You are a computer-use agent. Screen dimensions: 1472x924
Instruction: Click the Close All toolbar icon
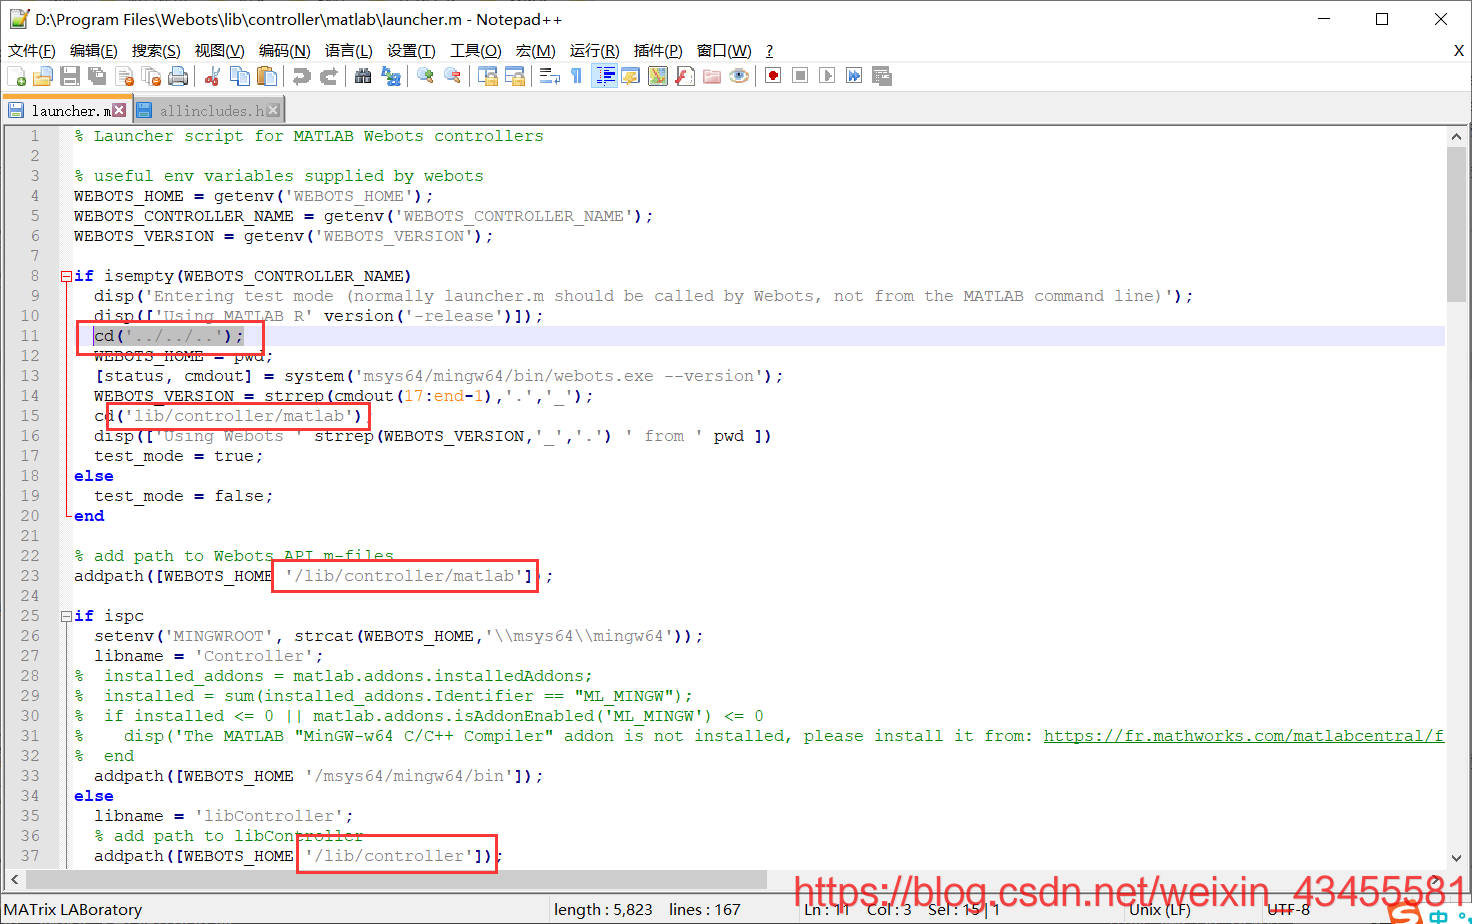151,76
